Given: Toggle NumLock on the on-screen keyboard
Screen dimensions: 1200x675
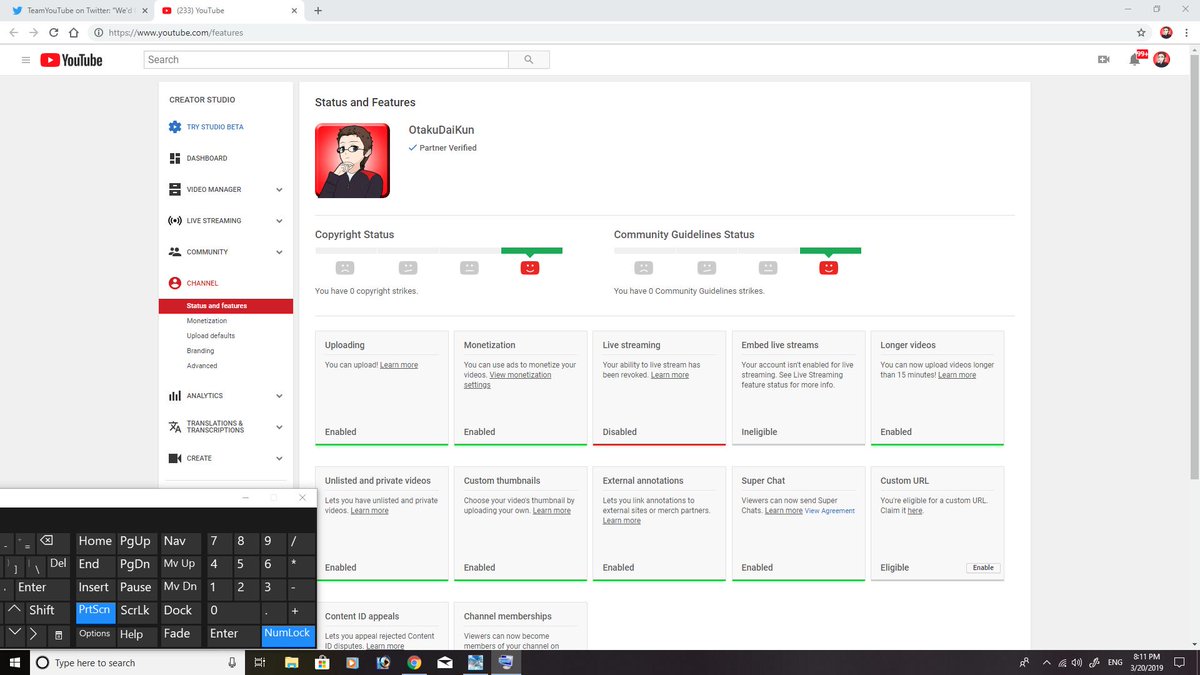Looking at the screenshot, I should (288, 634).
